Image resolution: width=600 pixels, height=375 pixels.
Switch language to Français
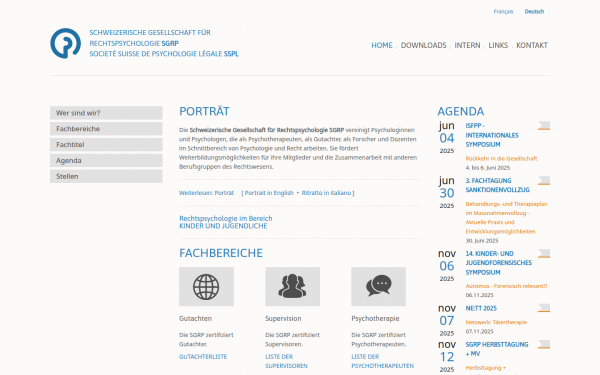[503, 11]
